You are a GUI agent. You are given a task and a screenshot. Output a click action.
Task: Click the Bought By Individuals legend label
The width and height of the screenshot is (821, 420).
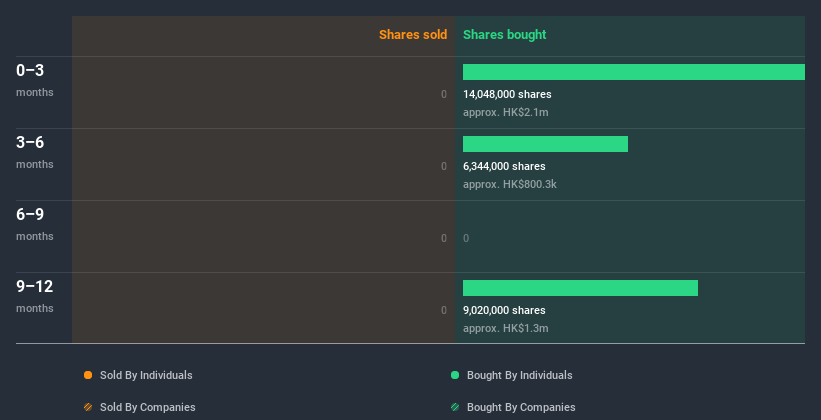pyautogui.click(x=519, y=375)
